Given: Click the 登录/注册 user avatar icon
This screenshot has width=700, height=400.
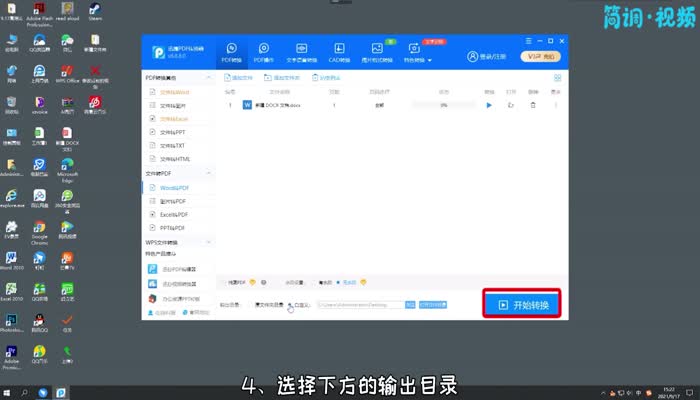Looking at the screenshot, I should point(475,56).
